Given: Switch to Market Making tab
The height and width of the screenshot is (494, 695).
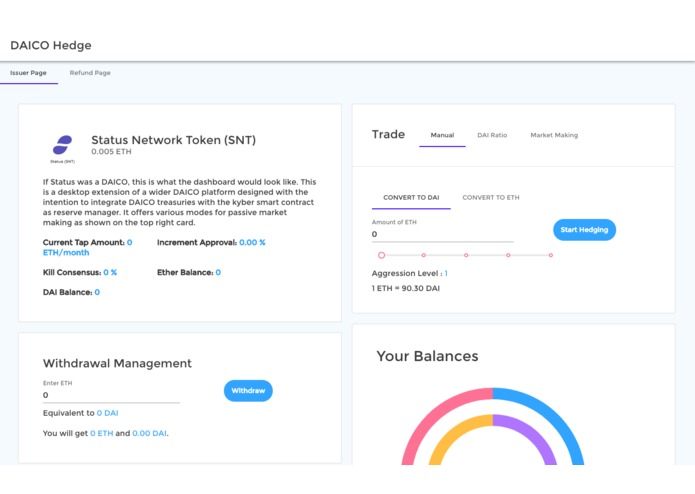Looking at the screenshot, I should [554, 135].
